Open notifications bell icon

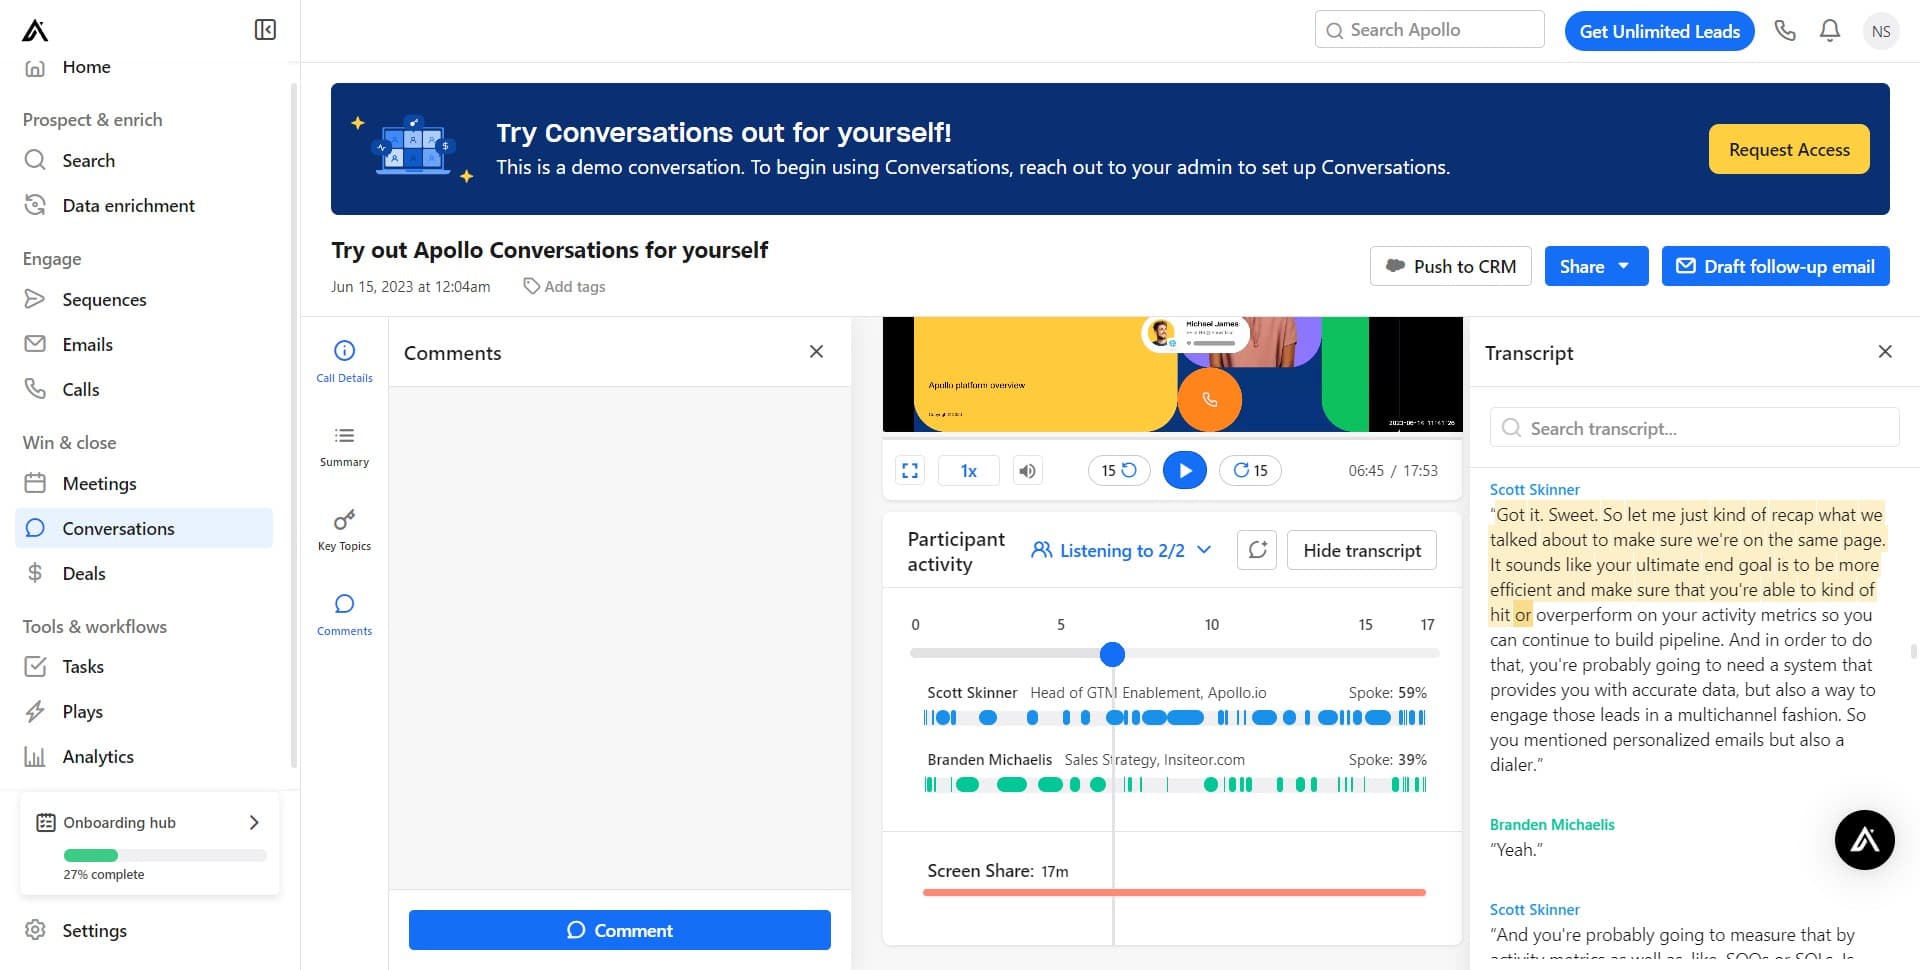coord(1830,31)
